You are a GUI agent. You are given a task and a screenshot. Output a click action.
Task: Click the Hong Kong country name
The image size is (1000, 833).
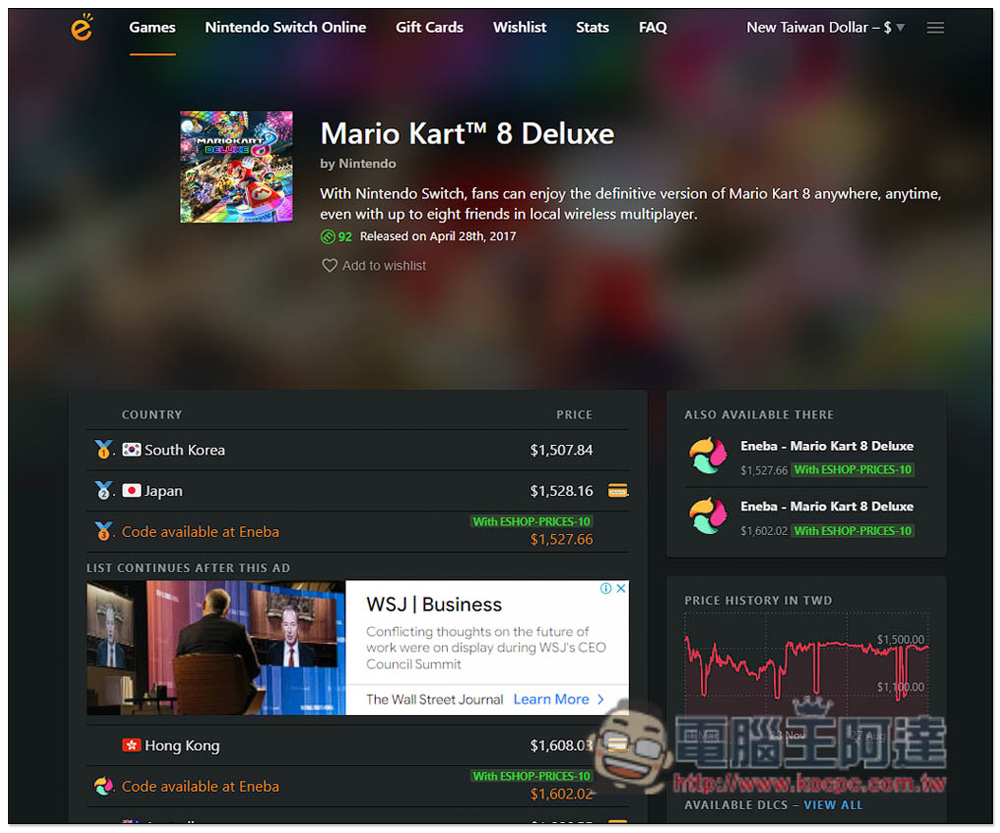pyautogui.click(x=182, y=746)
